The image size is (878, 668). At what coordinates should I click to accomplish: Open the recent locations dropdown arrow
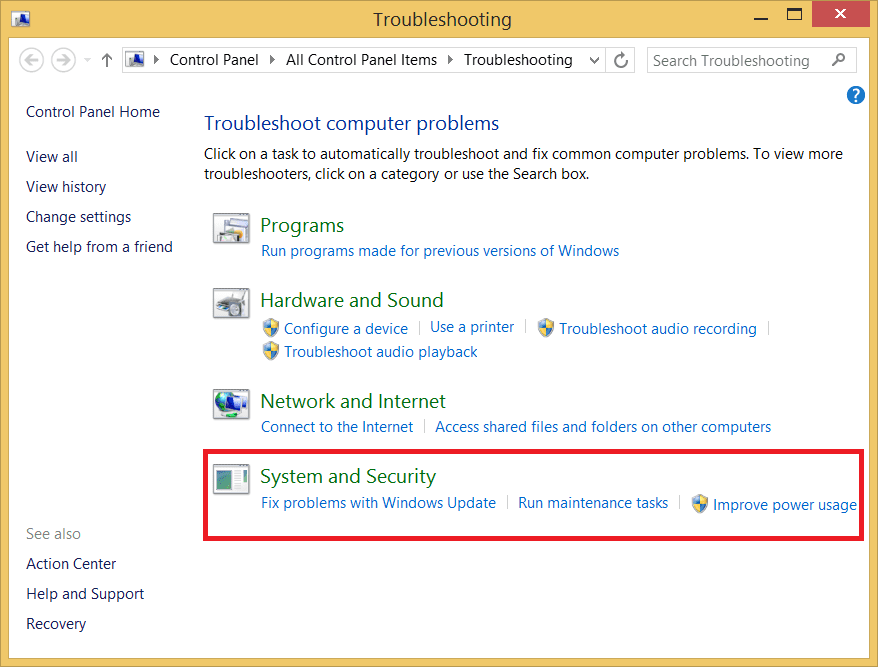coord(87,60)
